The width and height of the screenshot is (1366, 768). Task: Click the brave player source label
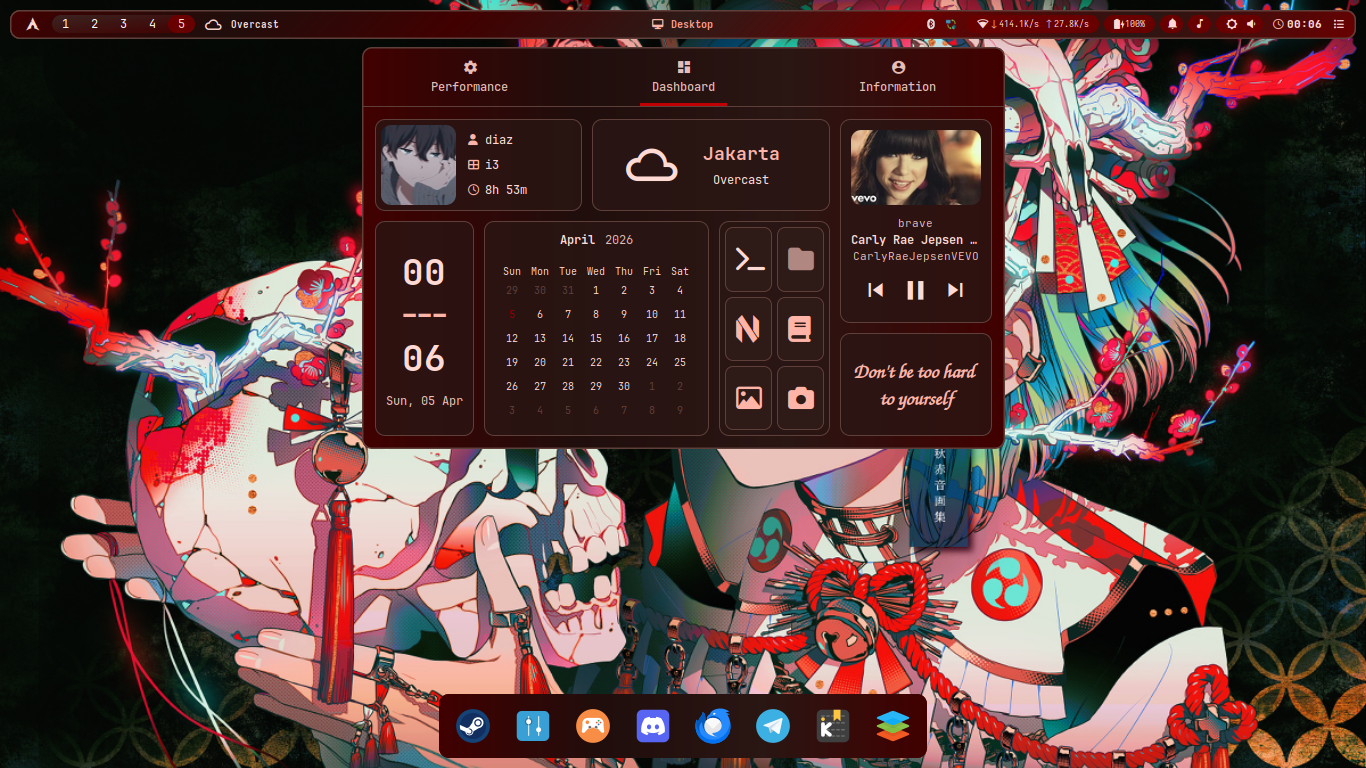tap(915, 224)
